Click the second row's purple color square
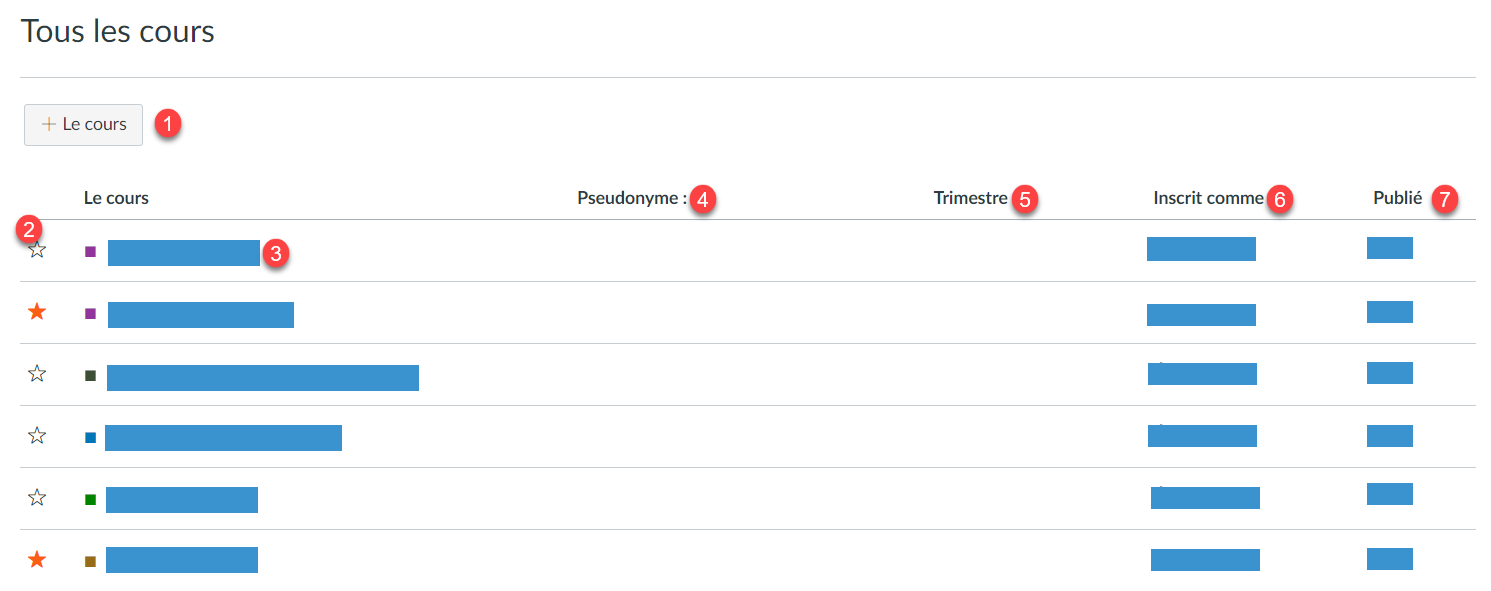The image size is (1491, 591). [90, 314]
